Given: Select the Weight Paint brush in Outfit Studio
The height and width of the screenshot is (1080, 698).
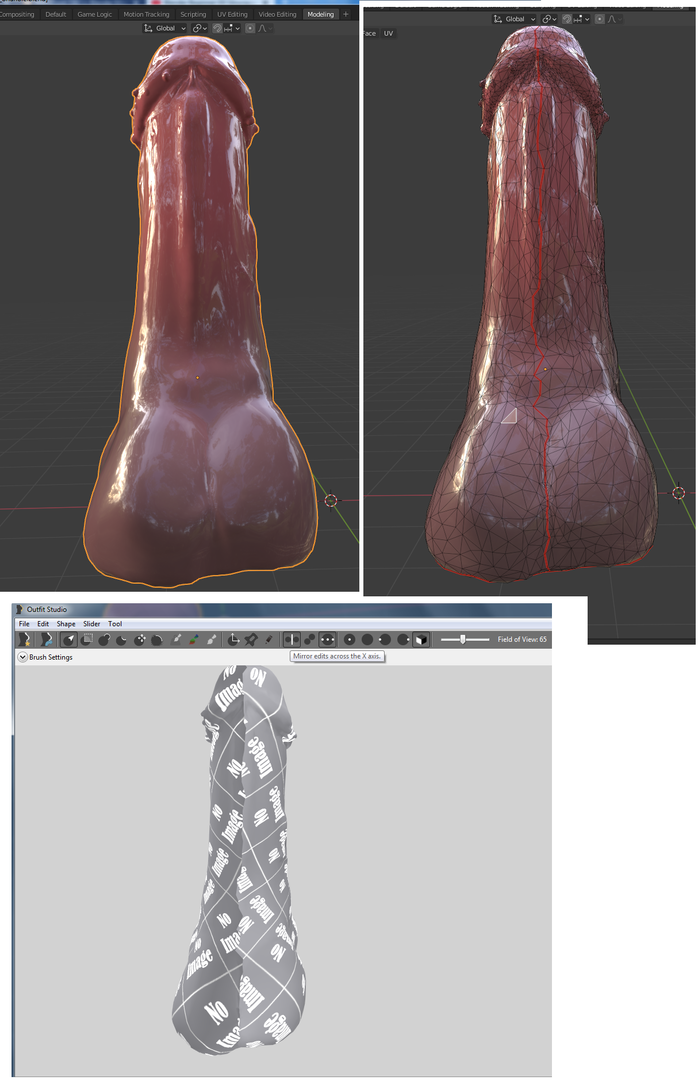Looking at the screenshot, I should pyautogui.click(x=176, y=640).
